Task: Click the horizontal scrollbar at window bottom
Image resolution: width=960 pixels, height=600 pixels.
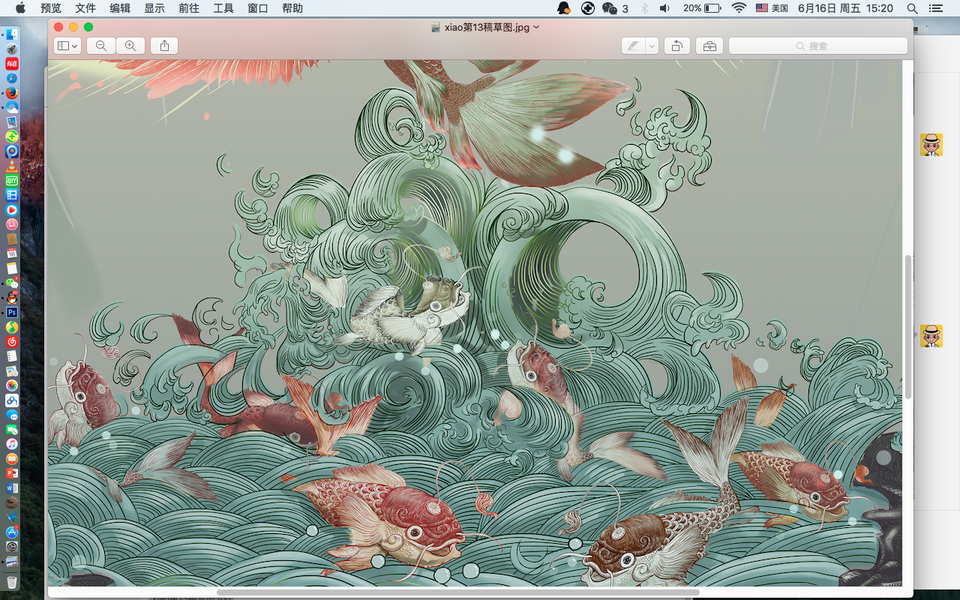Action: point(458,592)
